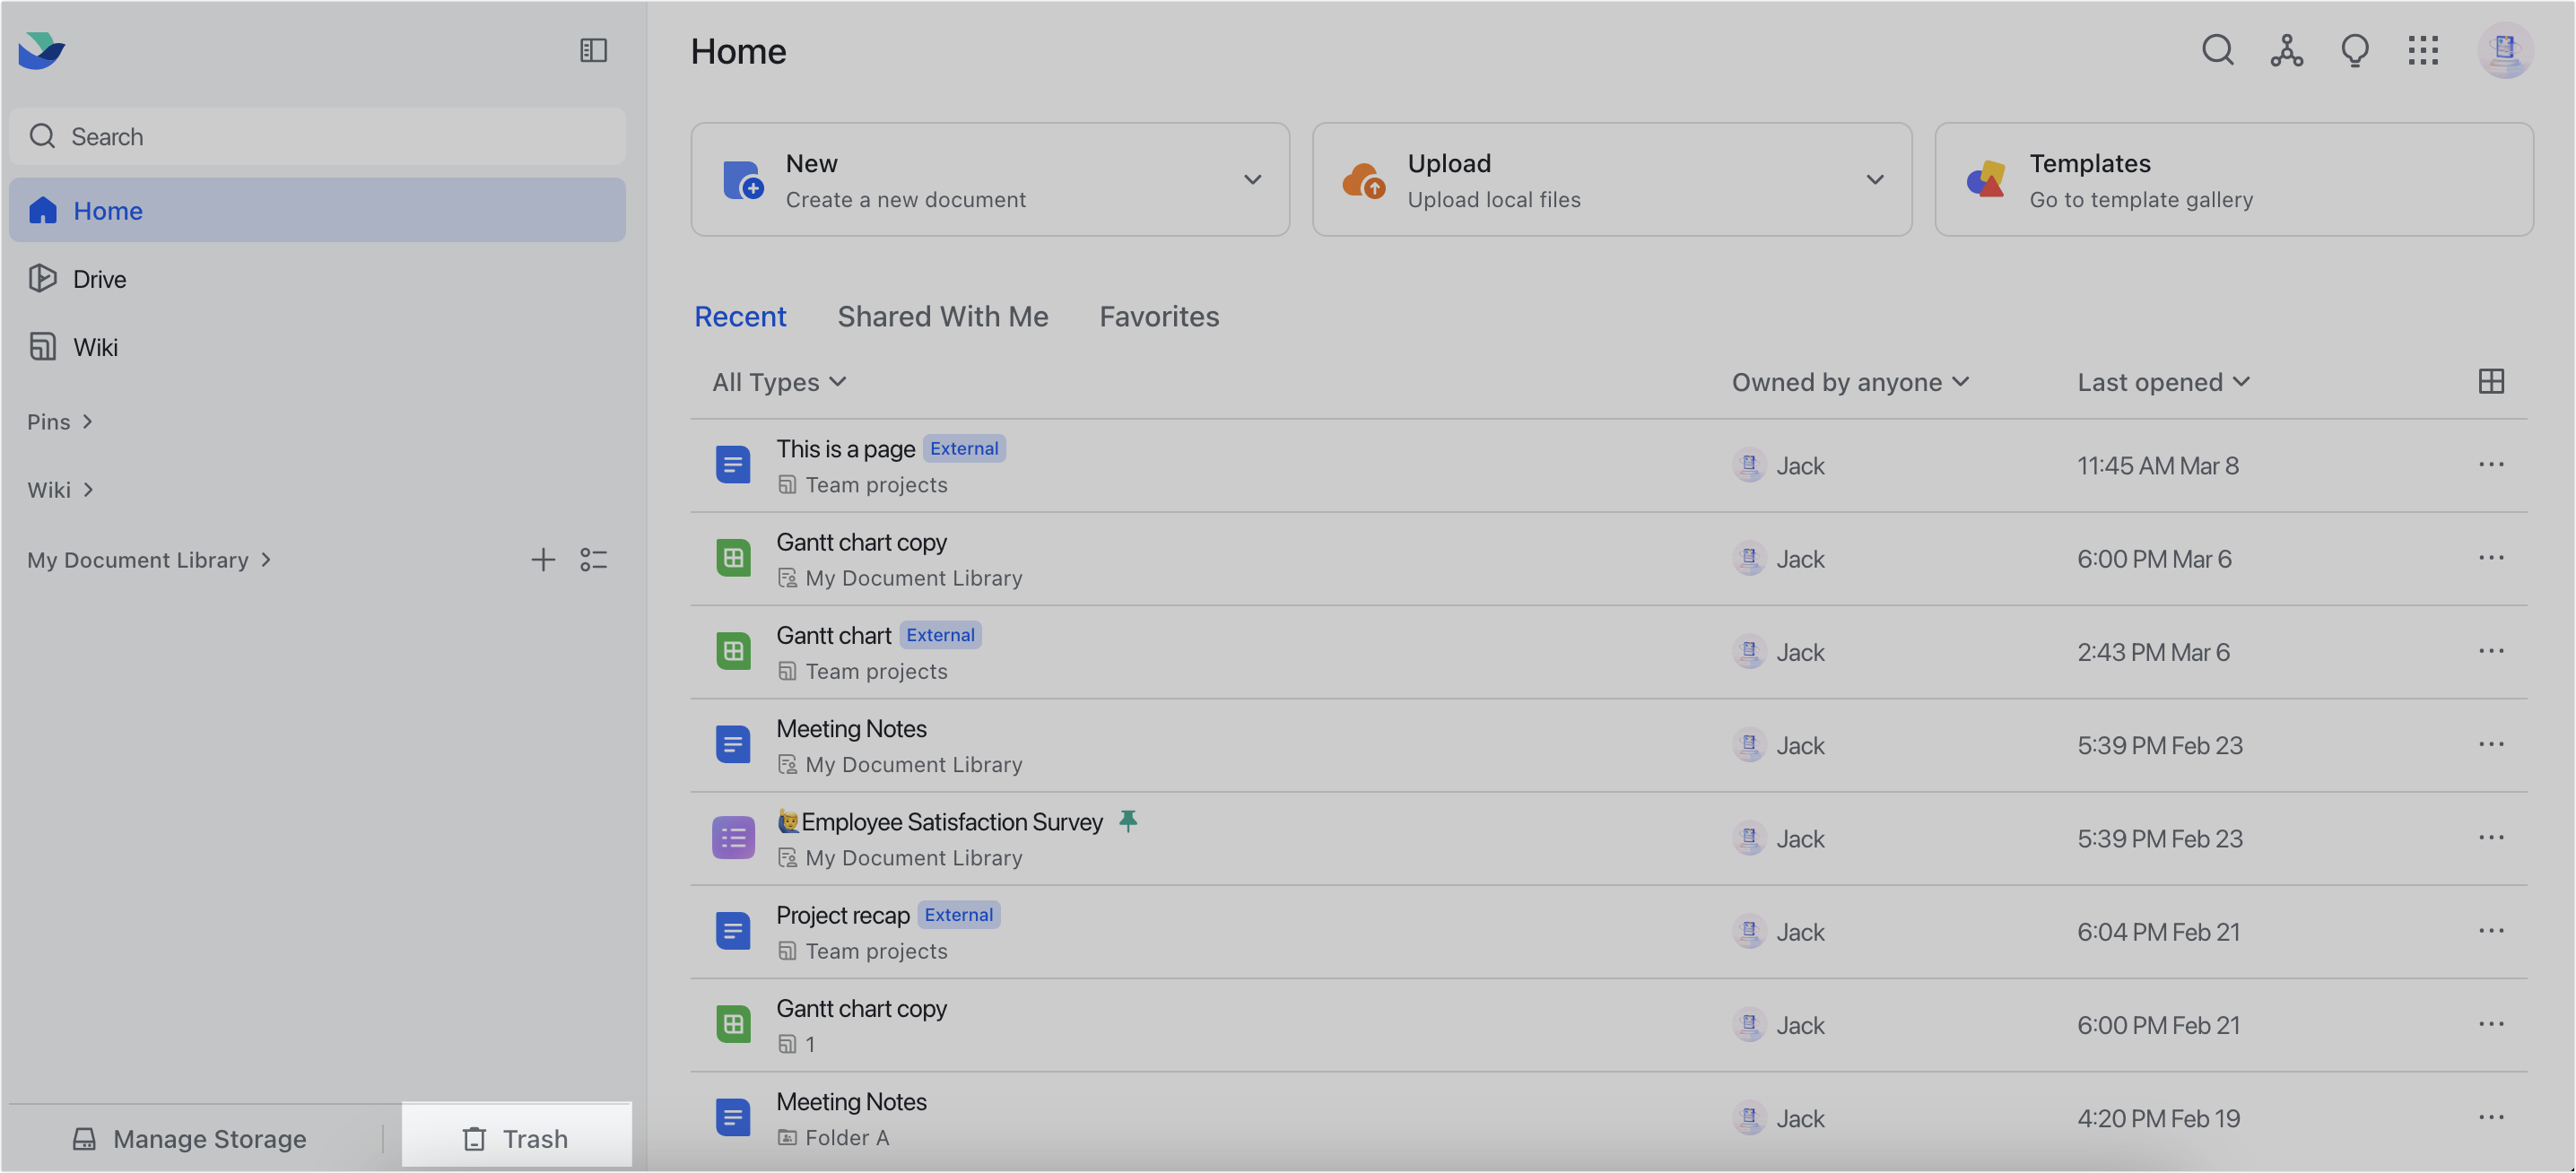This screenshot has width=2576, height=1173.
Task: Toggle the sidebar collapse button
Action: pos(593,49)
